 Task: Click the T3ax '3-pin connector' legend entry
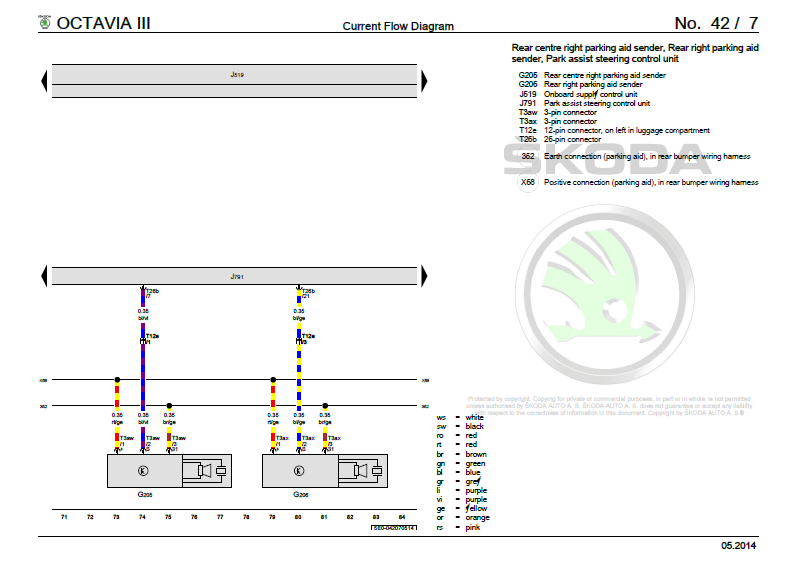pyautogui.click(x=557, y=122)
